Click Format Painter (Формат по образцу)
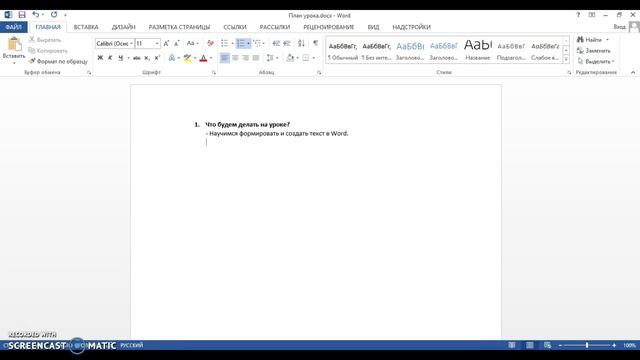Screen dimensions: 640x360 click(58, 61)
